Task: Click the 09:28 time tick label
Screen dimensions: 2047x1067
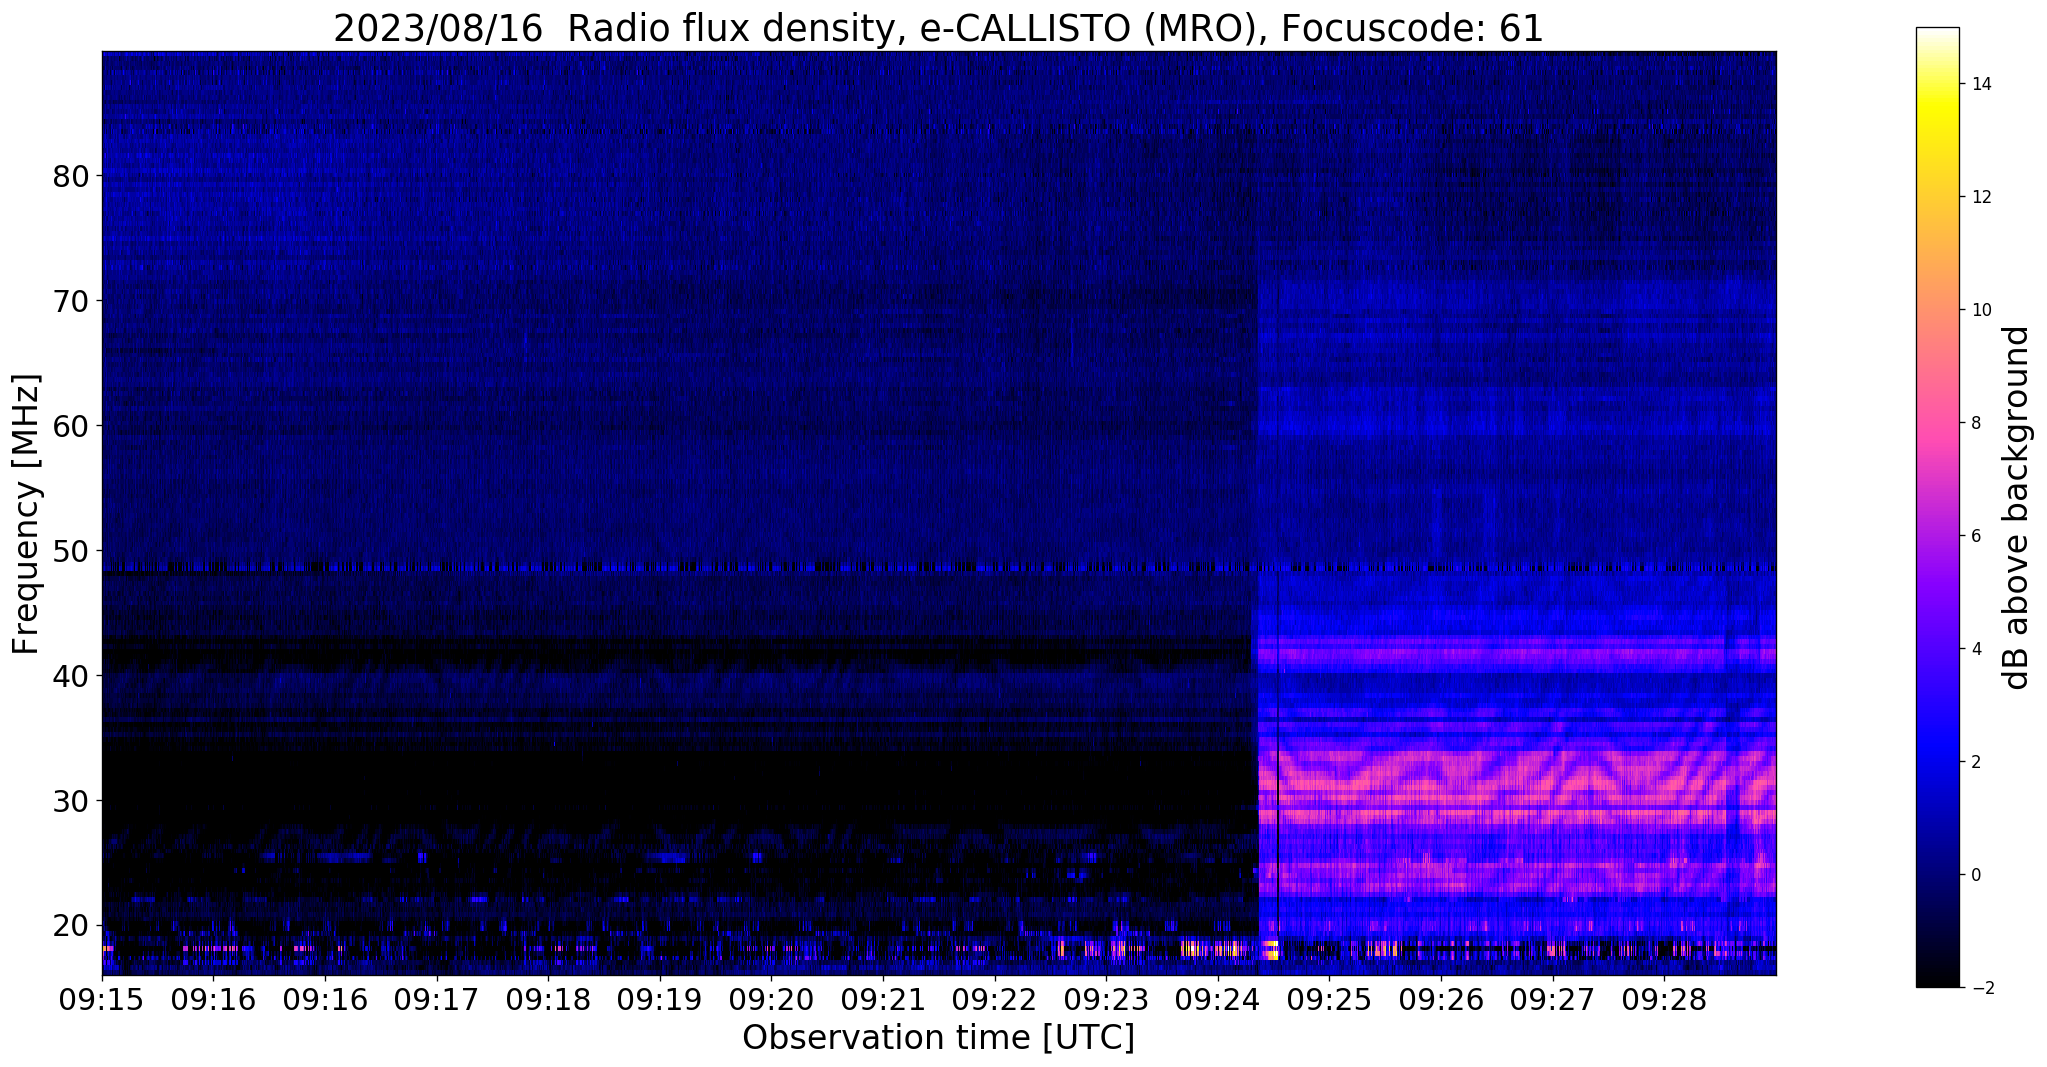Action: (1664, 1000)
